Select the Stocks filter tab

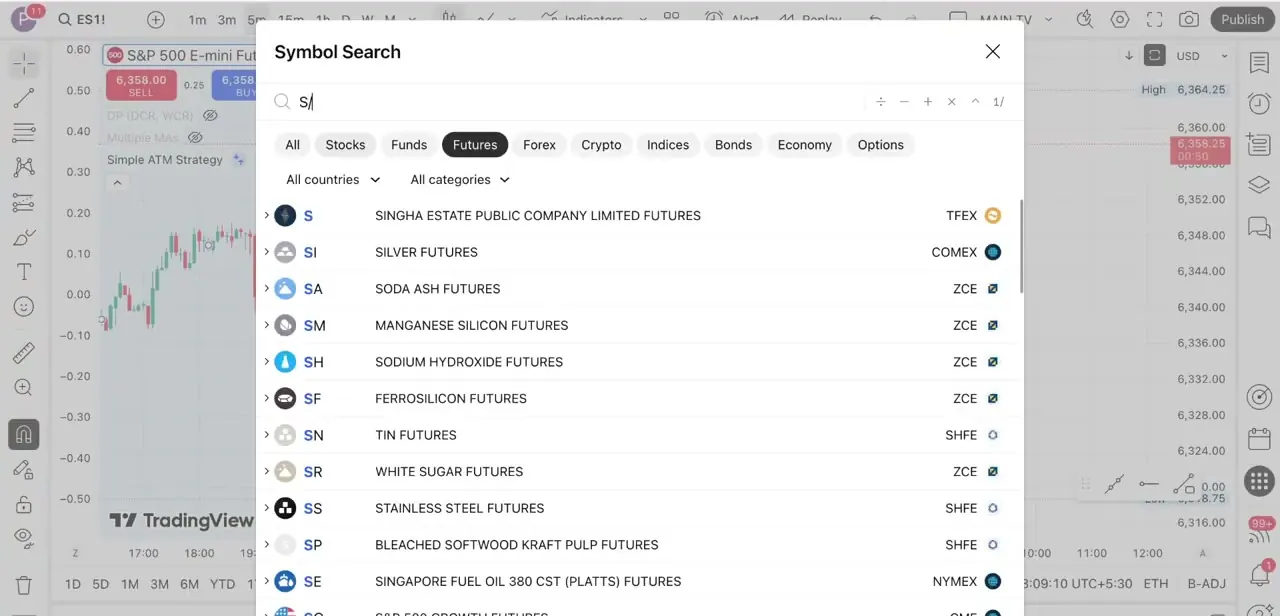click(x=345, y=145)
